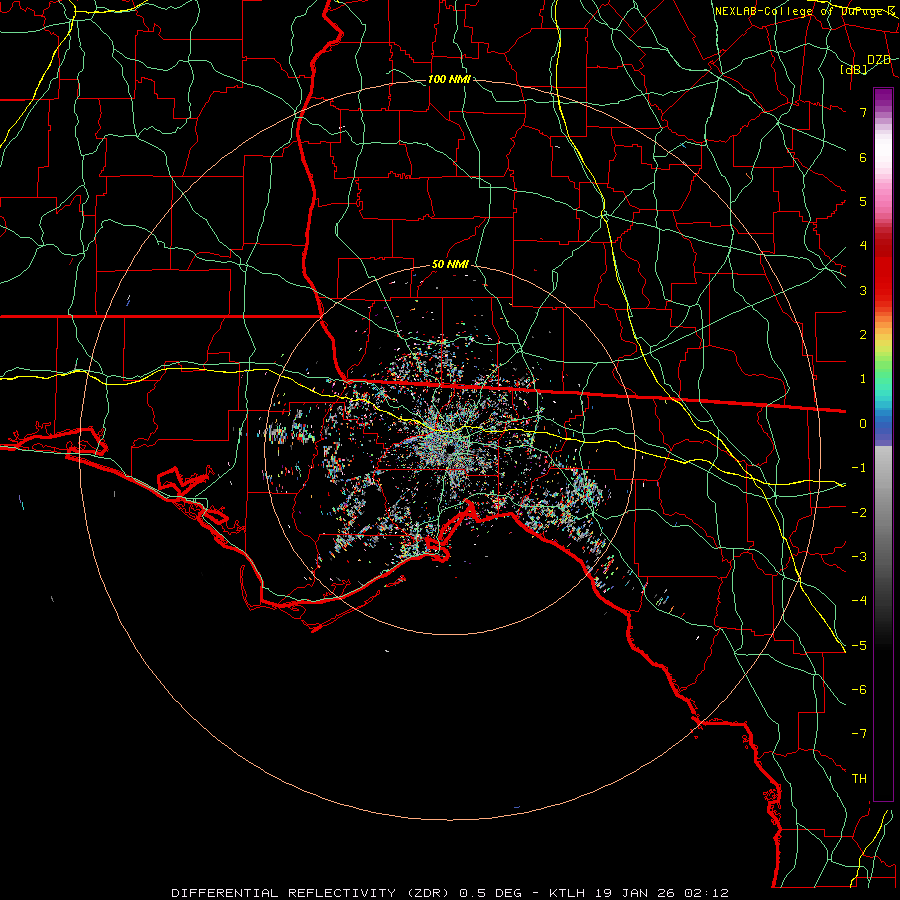This screenshot has width=900, height=900.
Task: Click the bottom Differential Reflectivity KTLH caption
Action: click(450, 893)
